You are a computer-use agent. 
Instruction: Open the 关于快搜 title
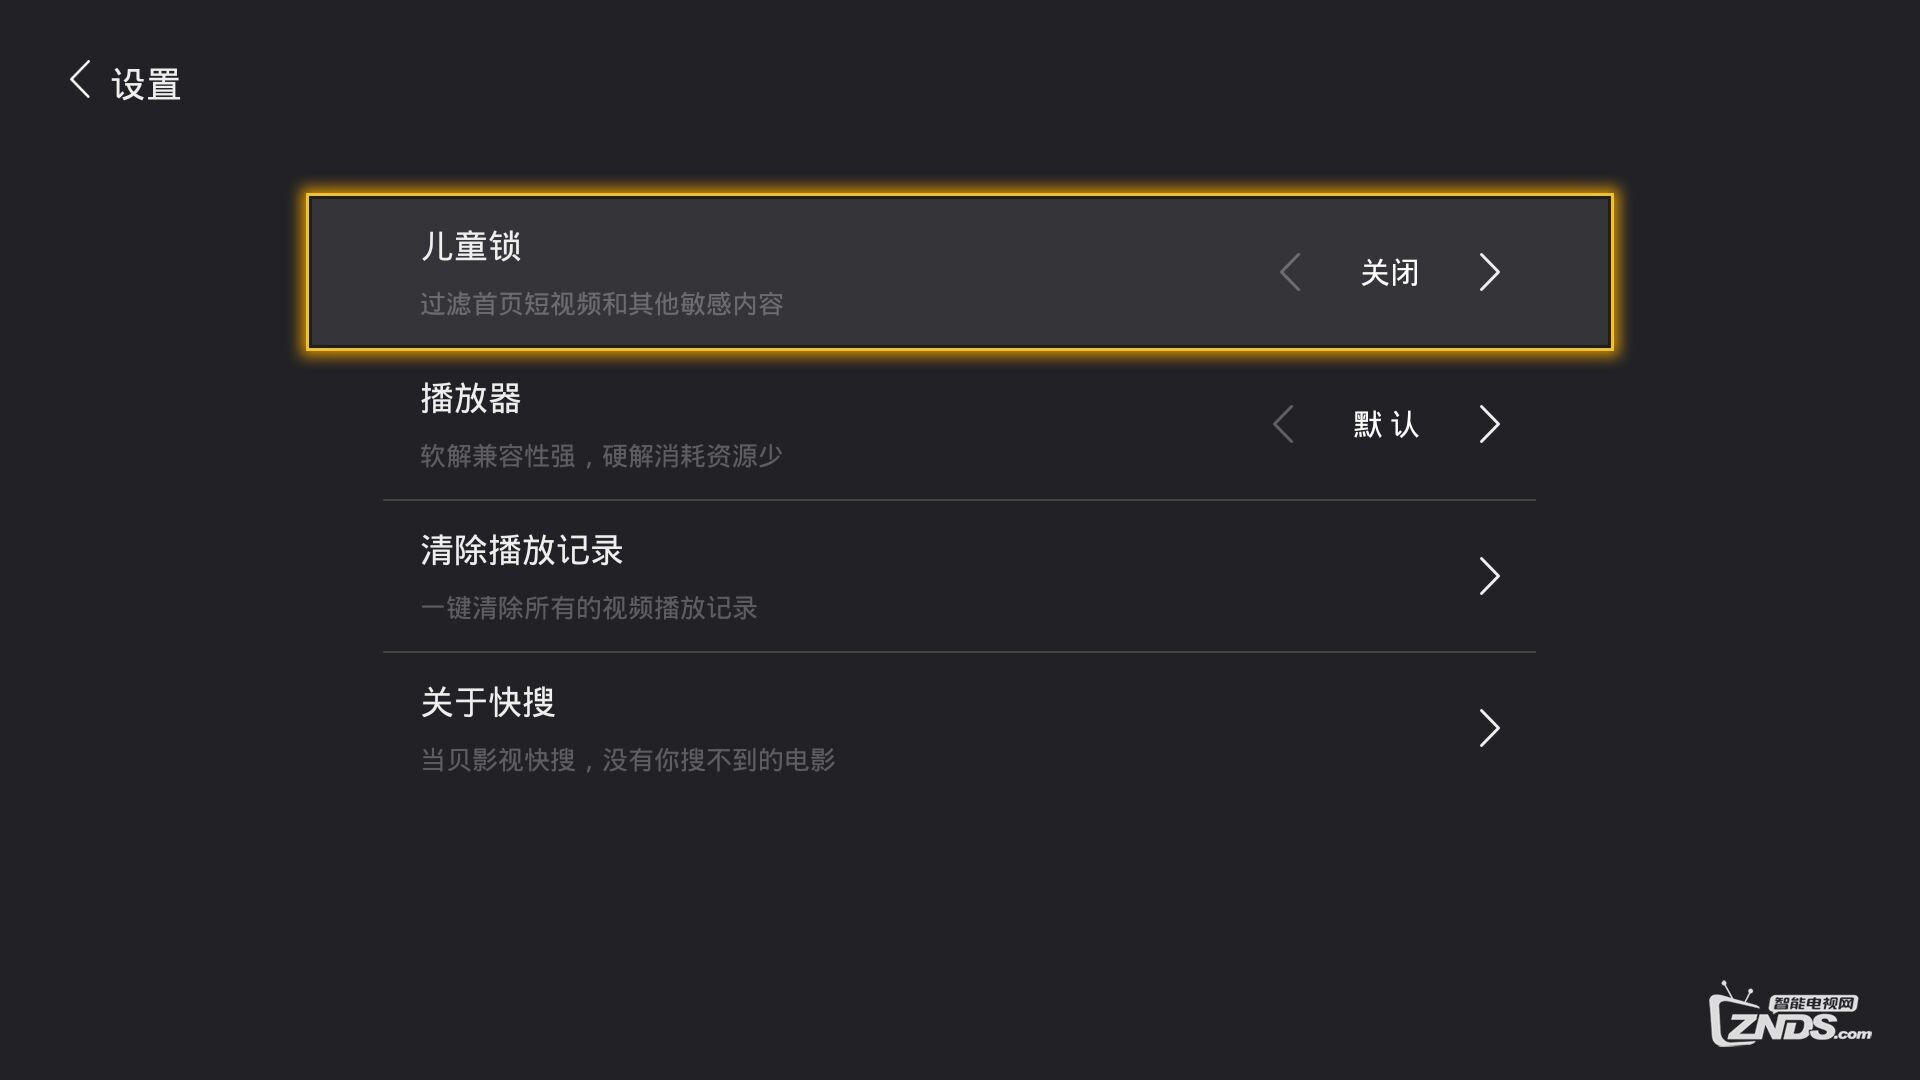(487, 702)
